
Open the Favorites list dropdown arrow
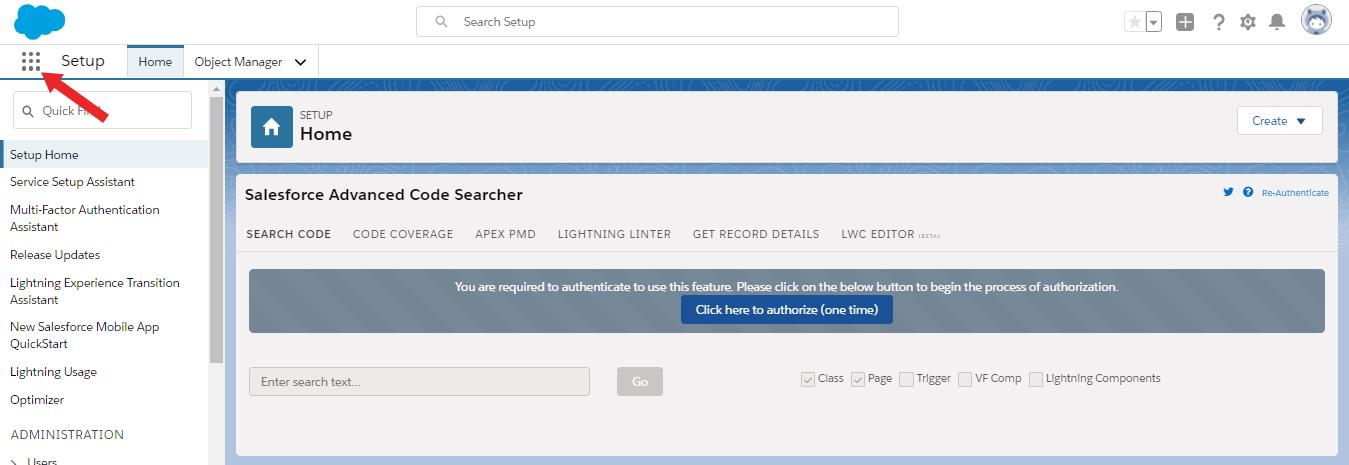click(1154, 22)
